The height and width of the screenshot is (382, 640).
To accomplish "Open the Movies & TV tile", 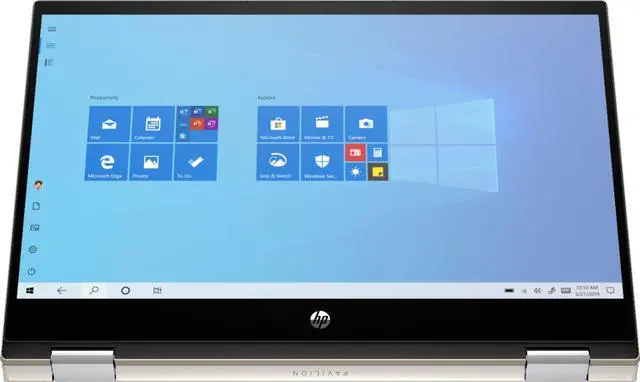I will 322,124.
